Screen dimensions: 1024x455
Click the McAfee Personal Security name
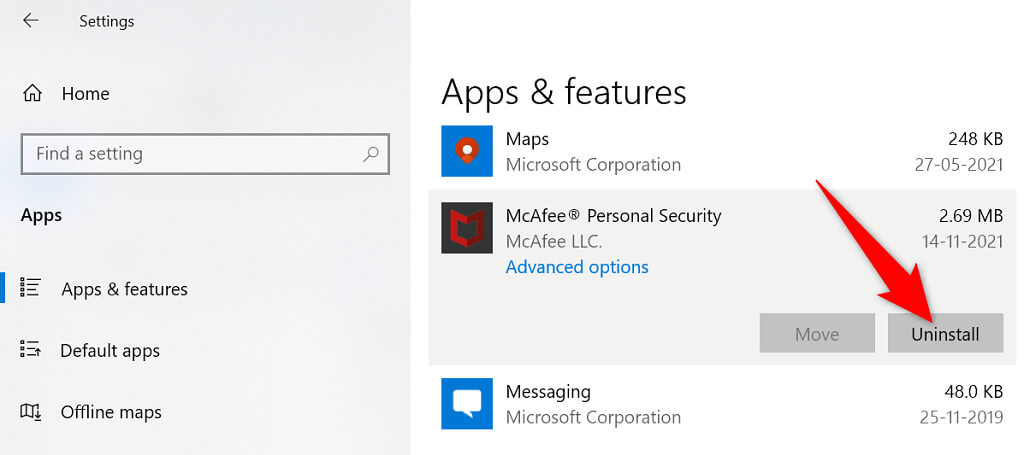click(613, 216)
